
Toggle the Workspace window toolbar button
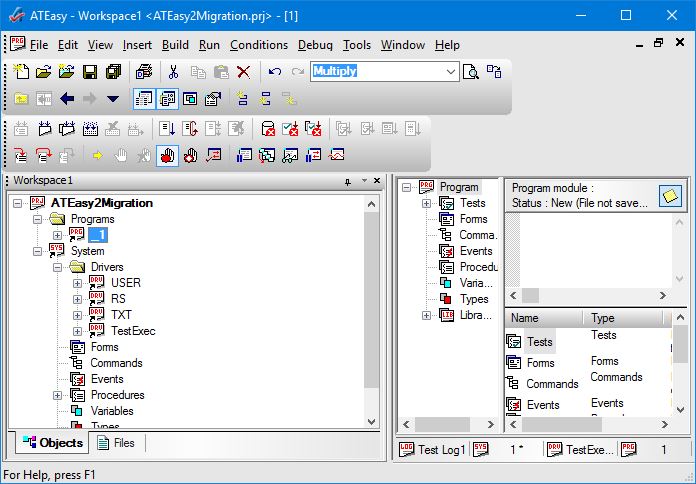point(144,99)
